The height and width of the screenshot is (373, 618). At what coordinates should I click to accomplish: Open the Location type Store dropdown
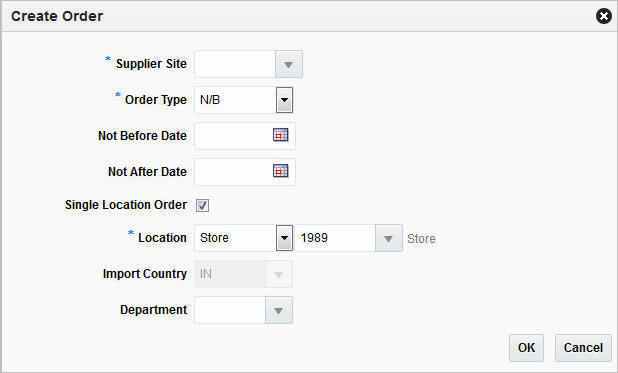click(284, 238)
